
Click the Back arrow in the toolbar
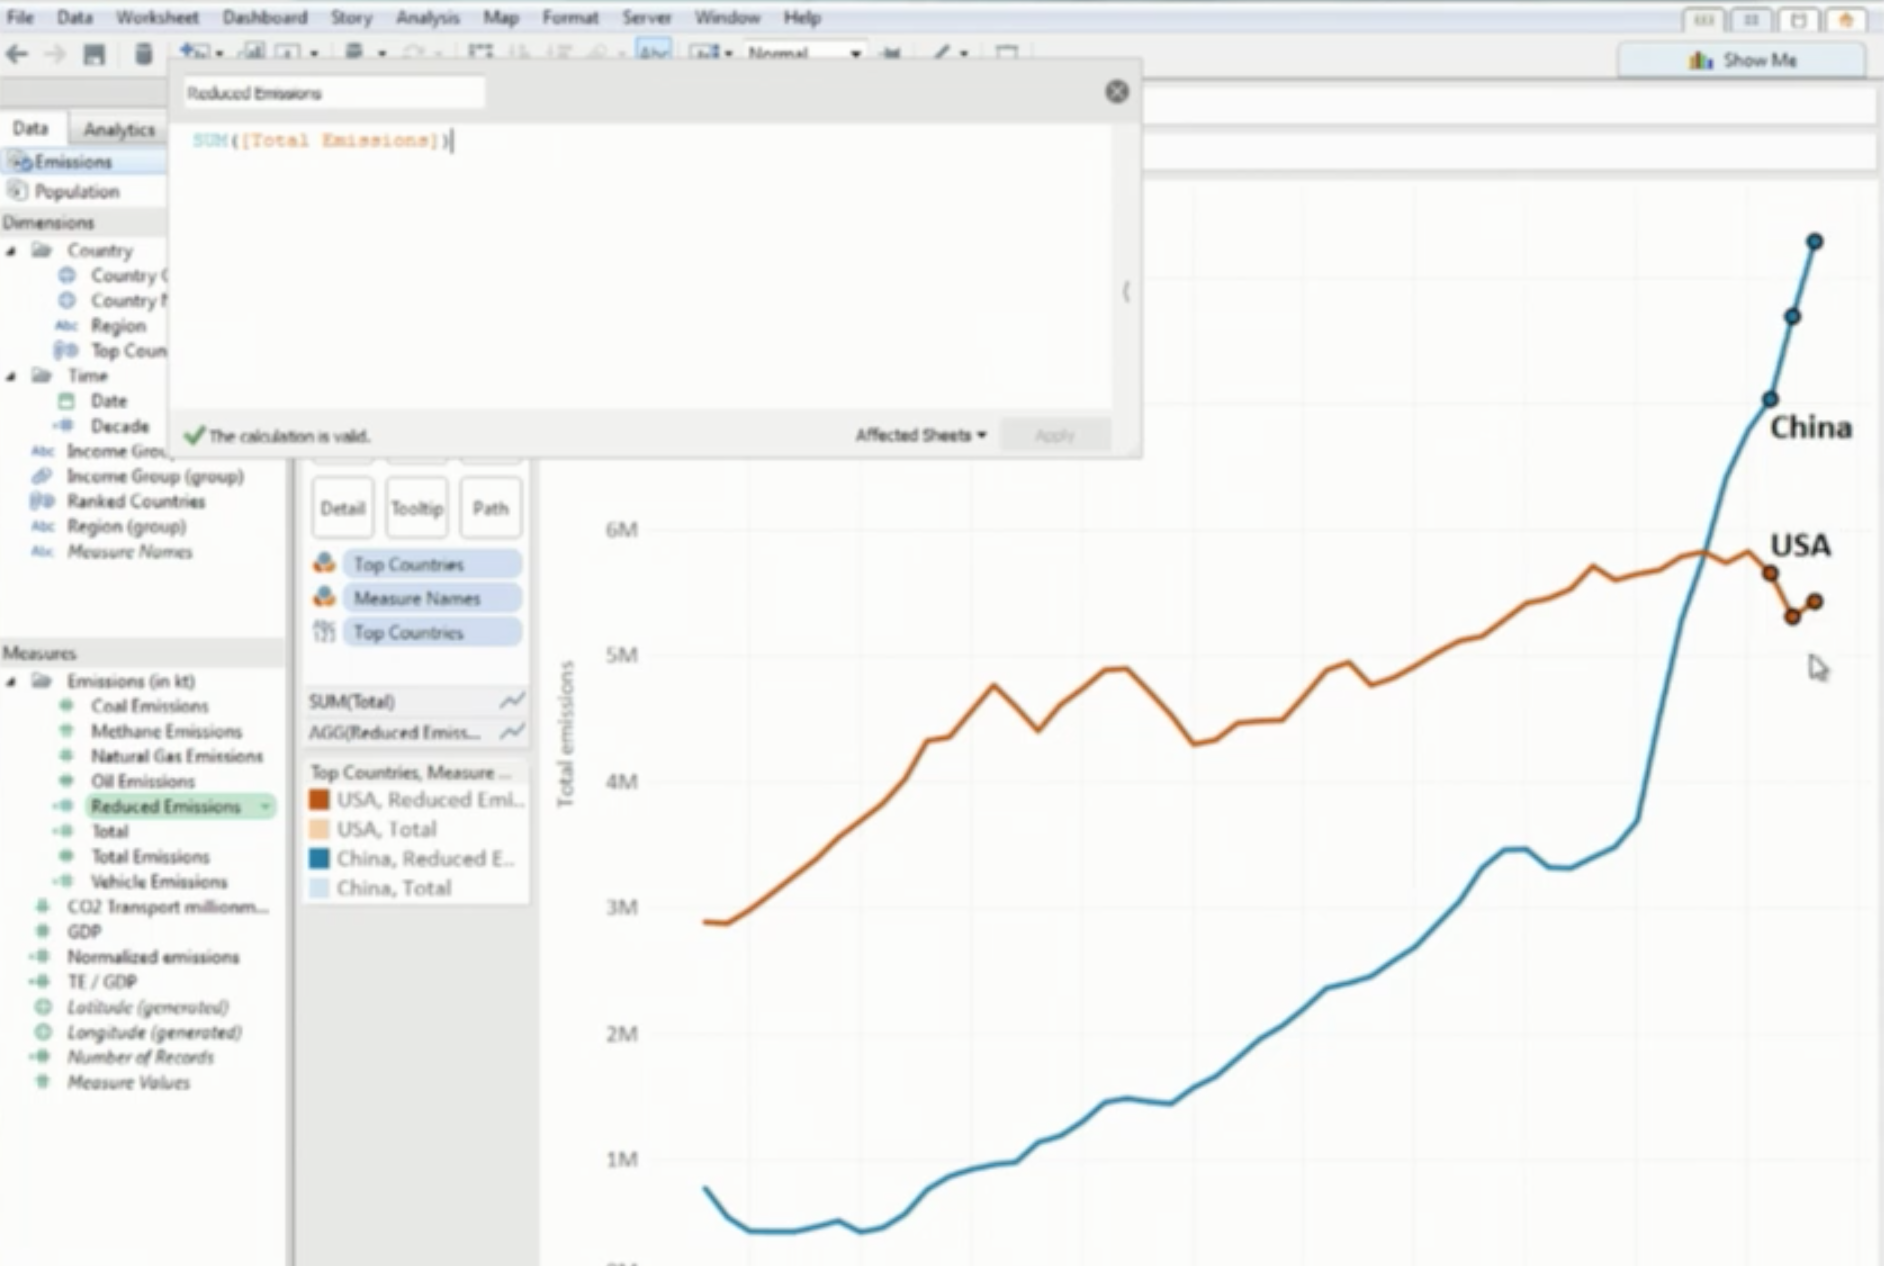[17, 54]
